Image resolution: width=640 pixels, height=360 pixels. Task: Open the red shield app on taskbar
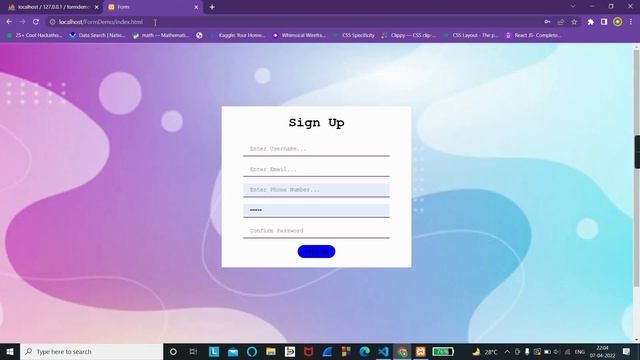coord(309,351)
